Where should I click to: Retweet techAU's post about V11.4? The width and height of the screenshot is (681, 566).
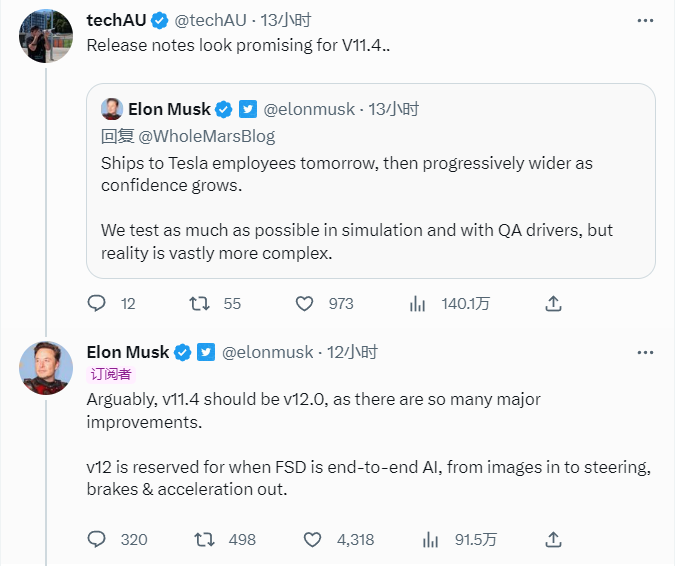click(x=199, y=303)
